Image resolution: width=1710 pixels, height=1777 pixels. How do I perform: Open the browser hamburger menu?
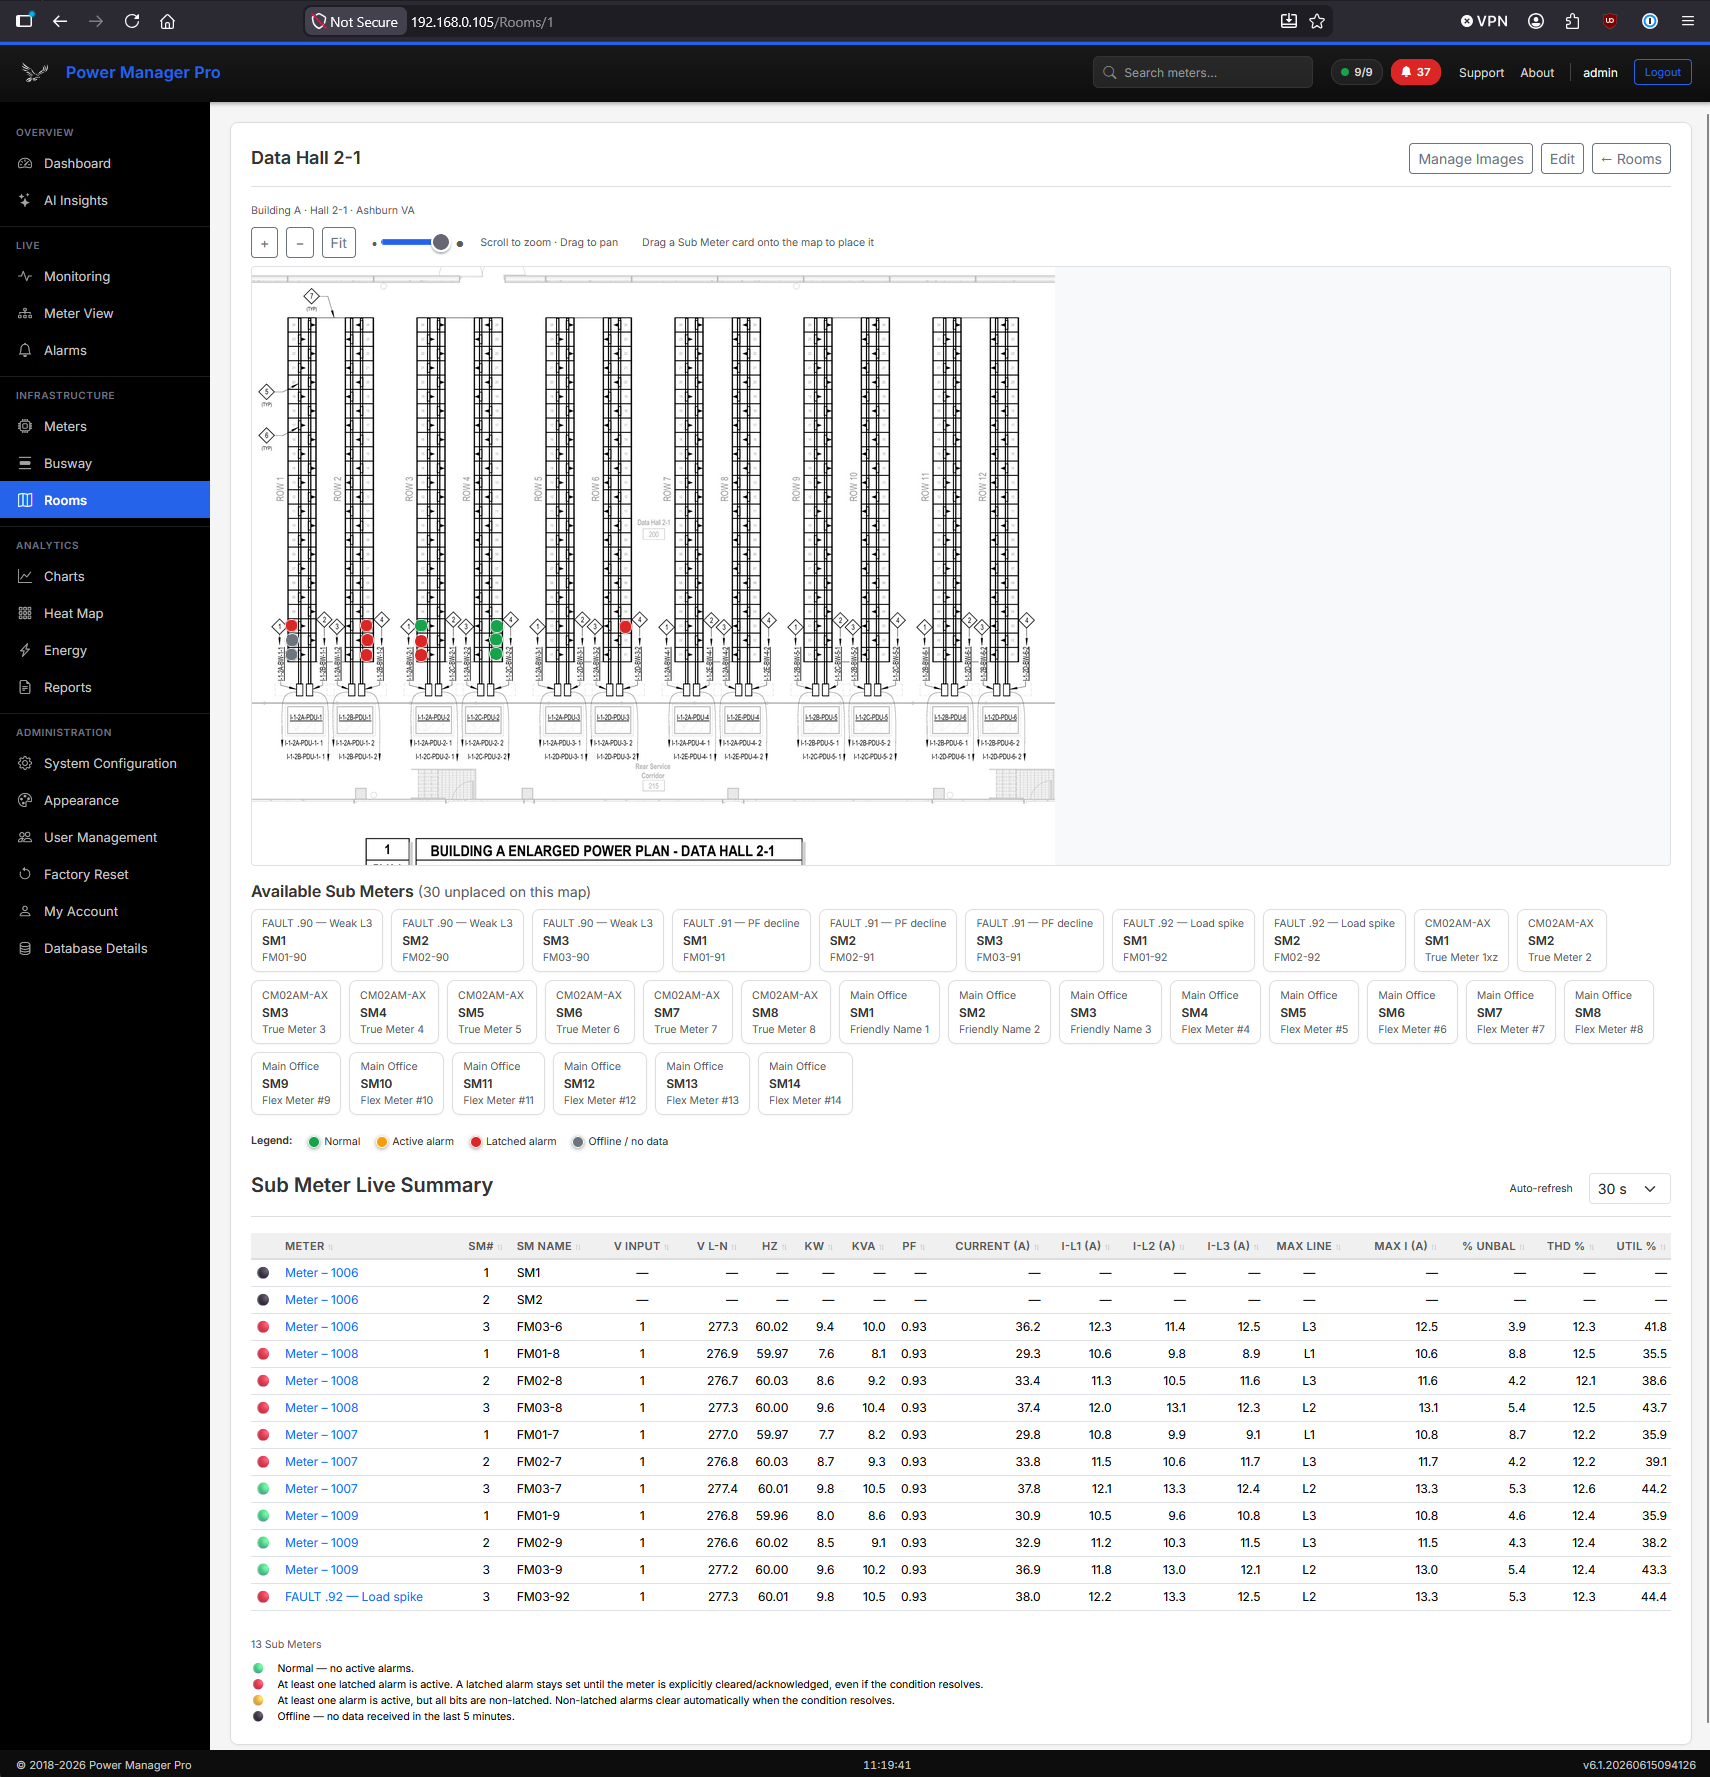click(1688, 21)
